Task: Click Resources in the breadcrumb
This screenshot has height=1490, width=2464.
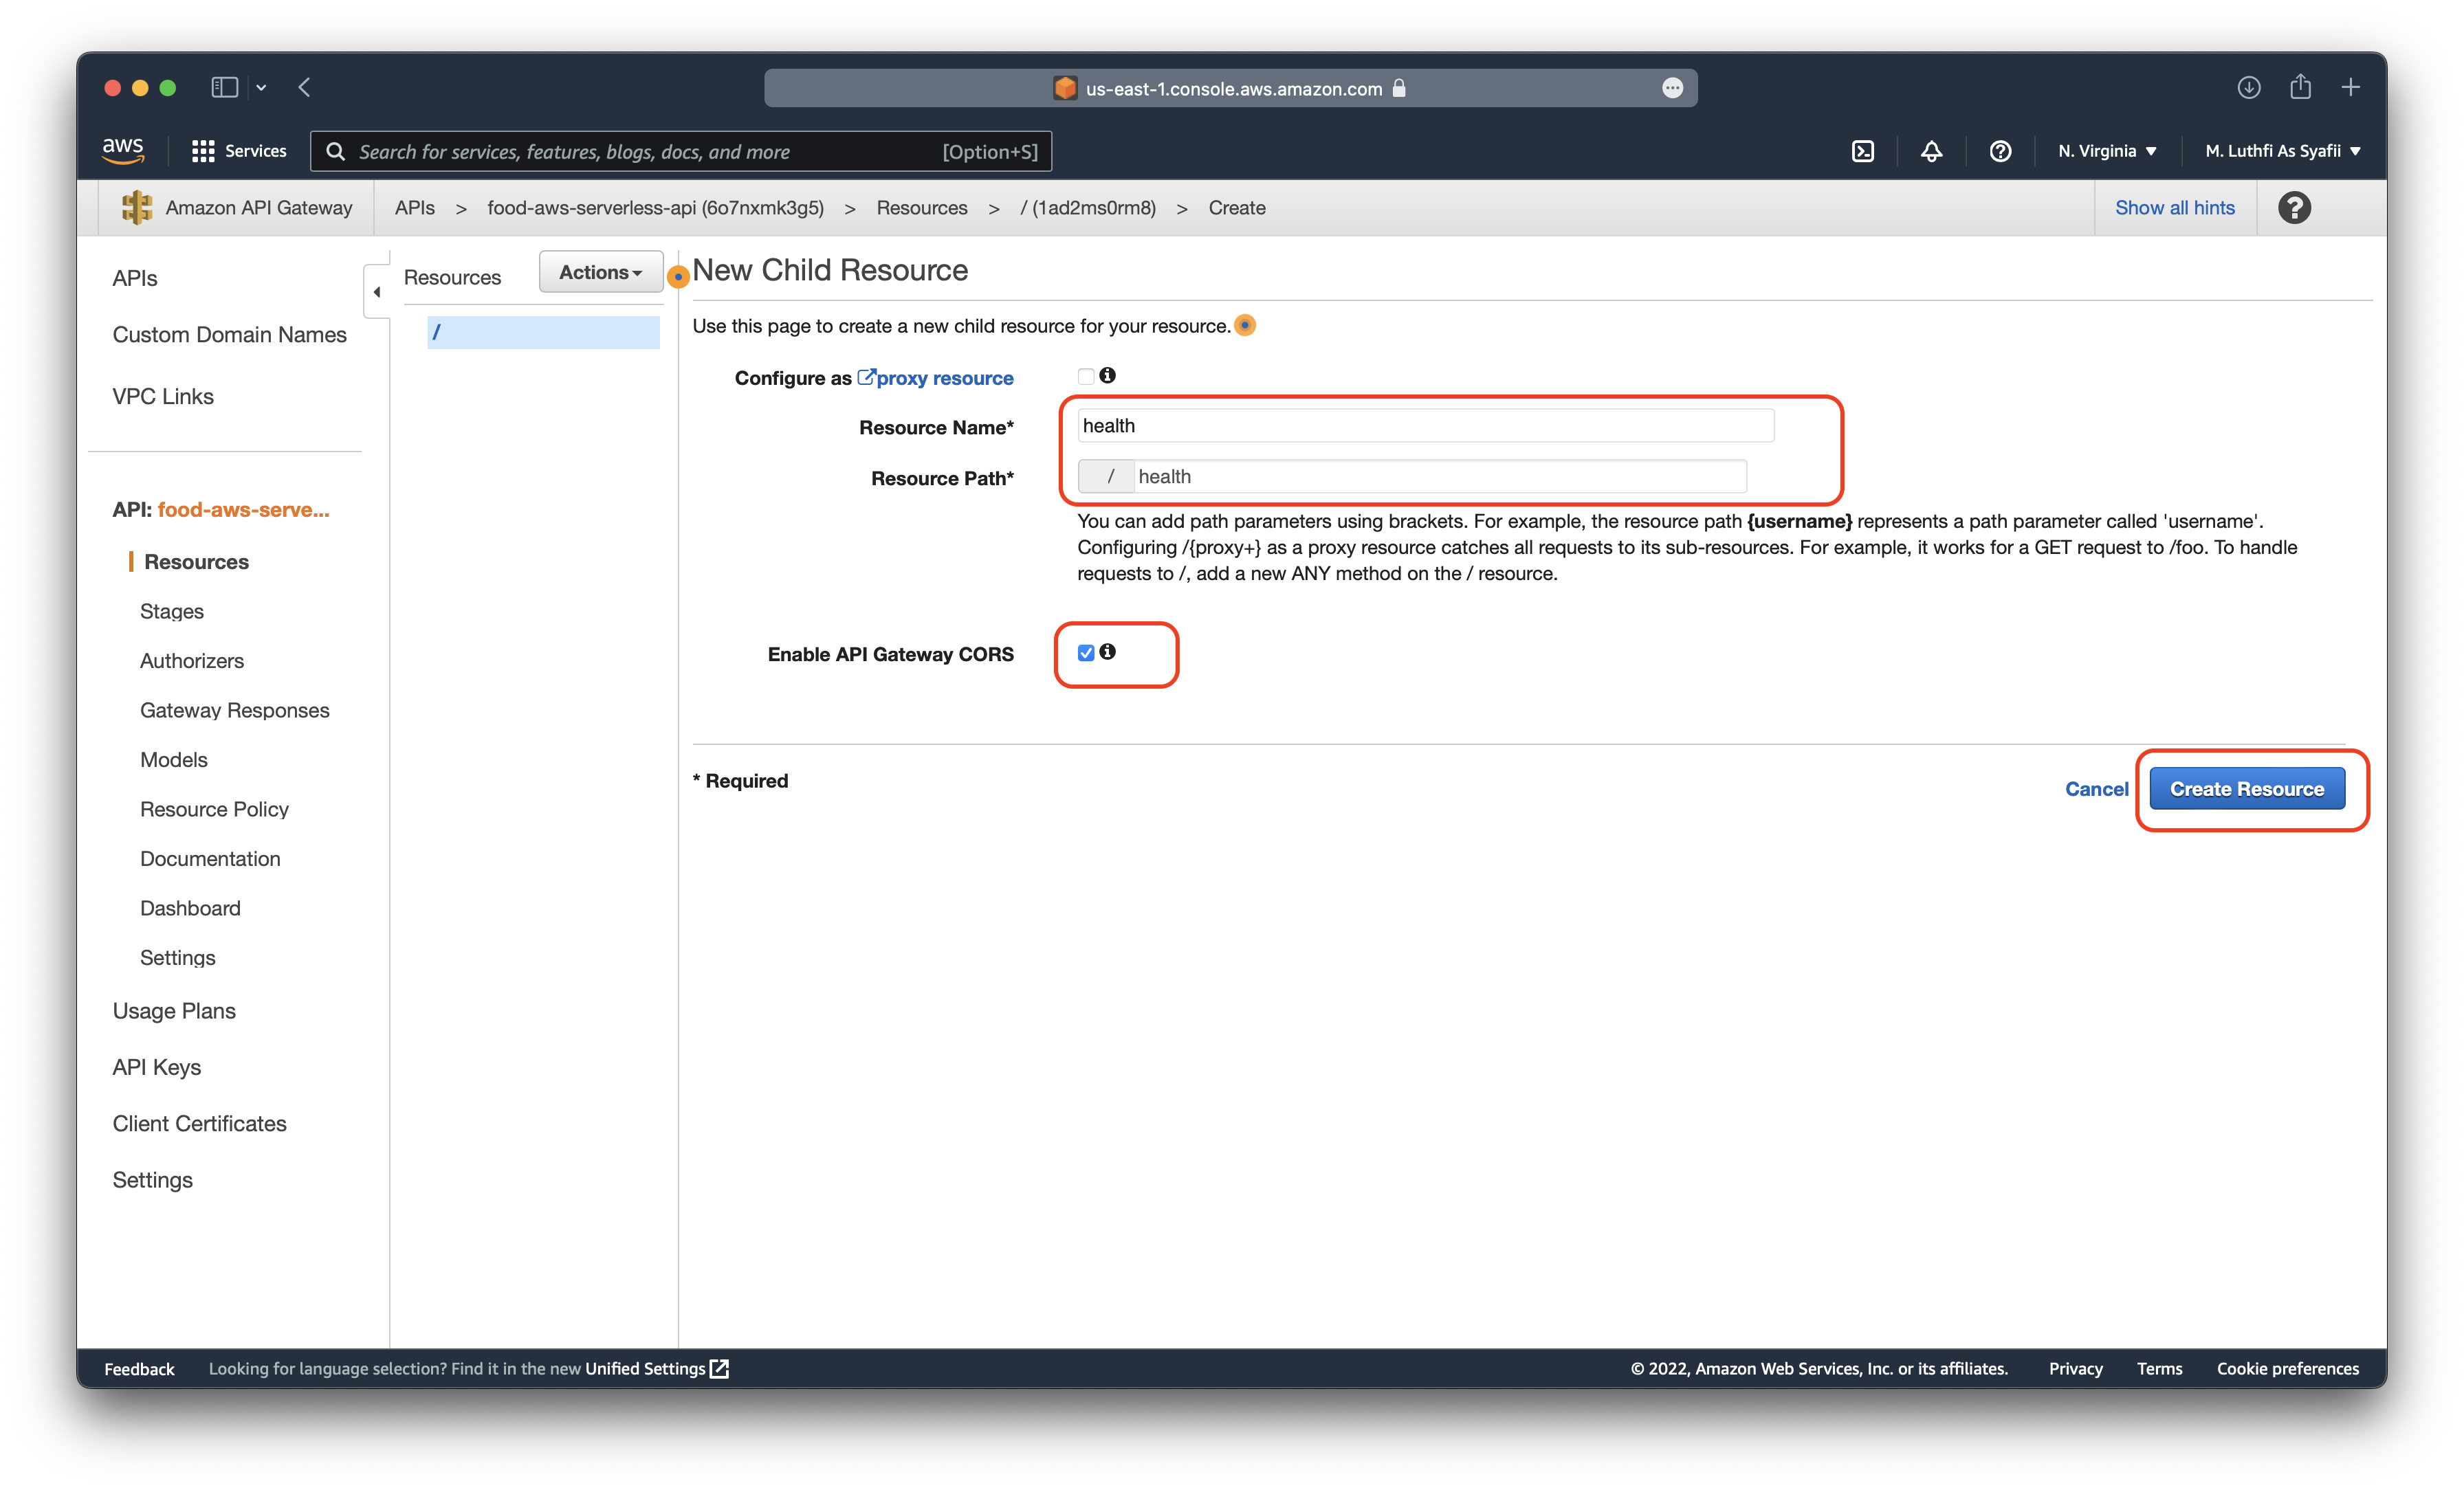Action: pyautogui.click(x=921, y=208)
